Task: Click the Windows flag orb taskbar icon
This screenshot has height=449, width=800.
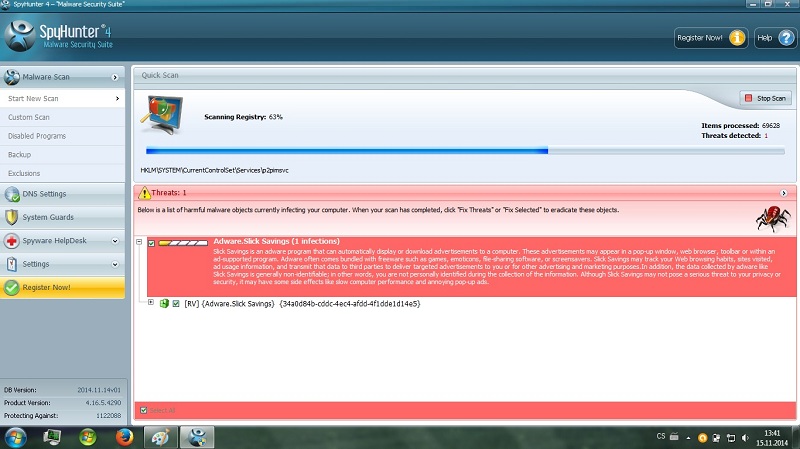Action: click(88, 437)
